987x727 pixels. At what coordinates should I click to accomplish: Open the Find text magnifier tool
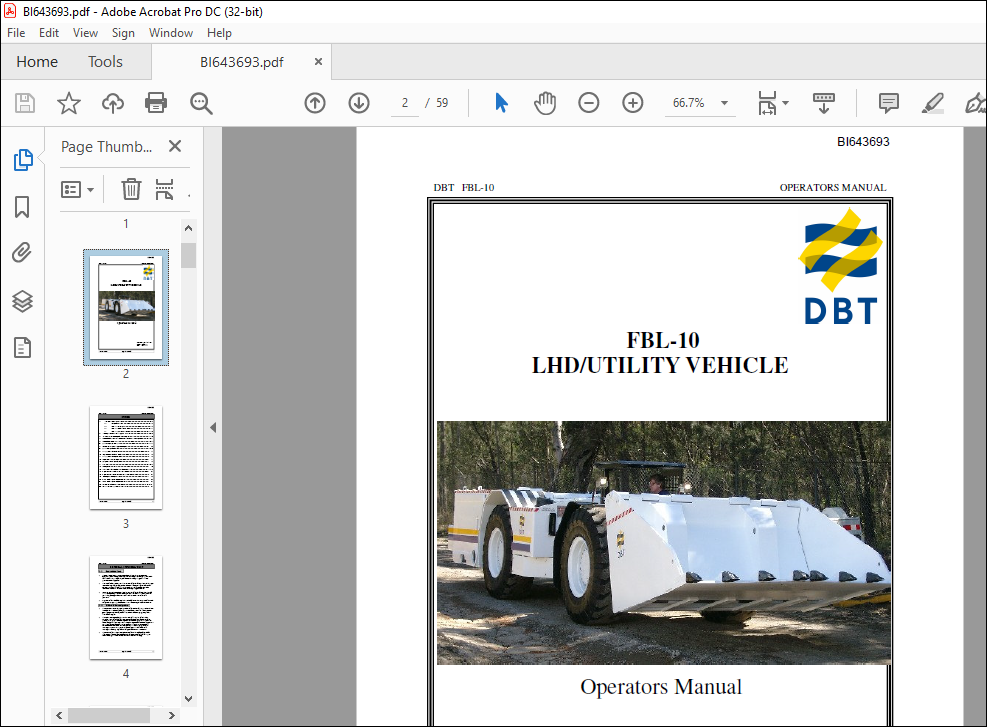(x=201, y=103)
